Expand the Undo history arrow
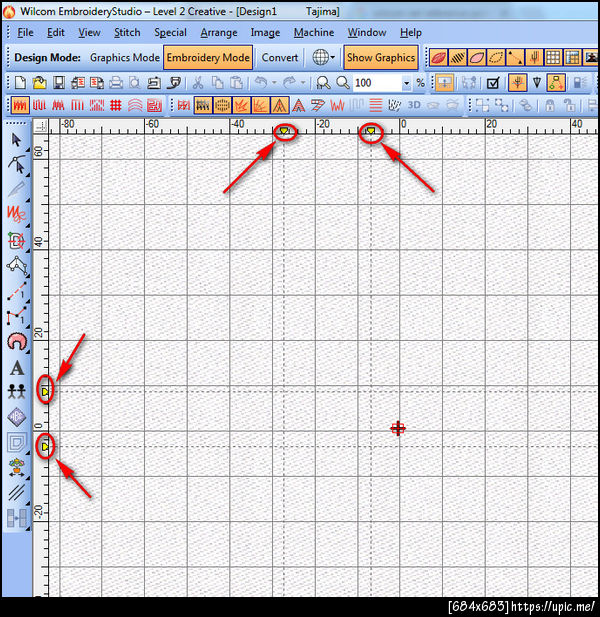The height and width of the screenshot is (617, 600). [274, 83]
